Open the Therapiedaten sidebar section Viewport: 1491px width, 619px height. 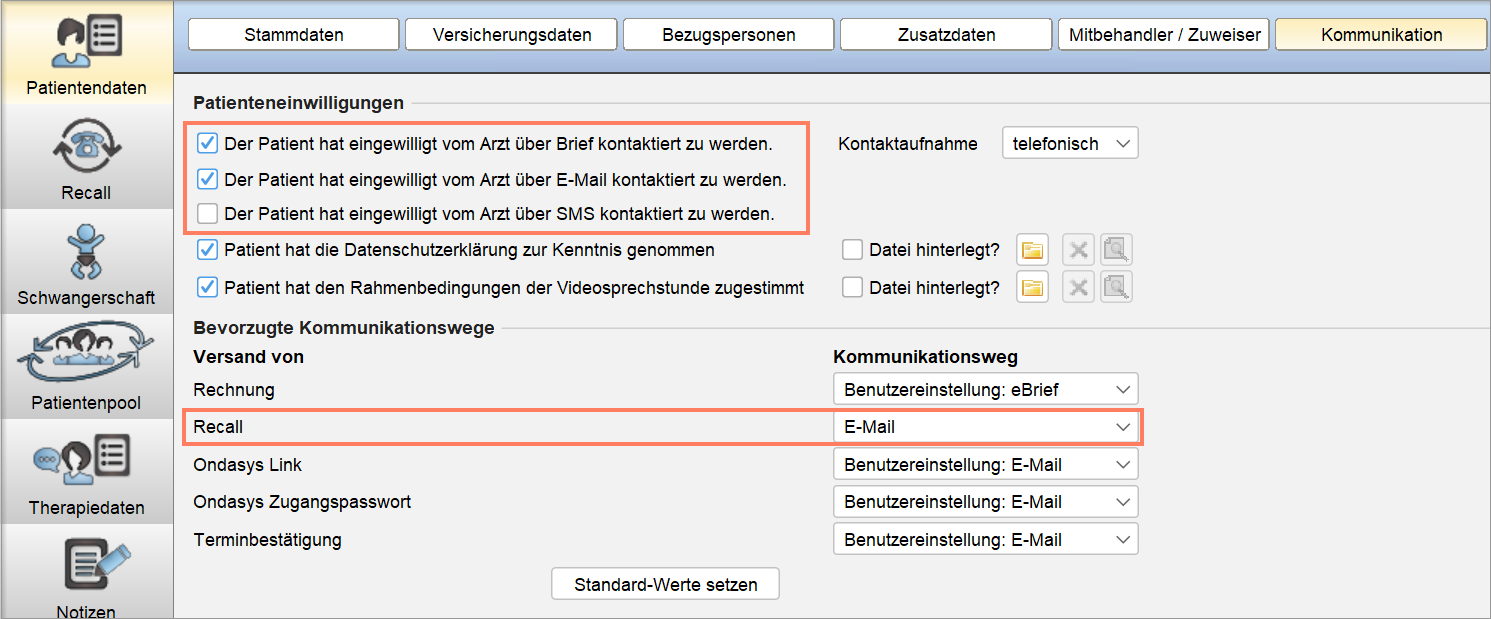pos(86,472)
